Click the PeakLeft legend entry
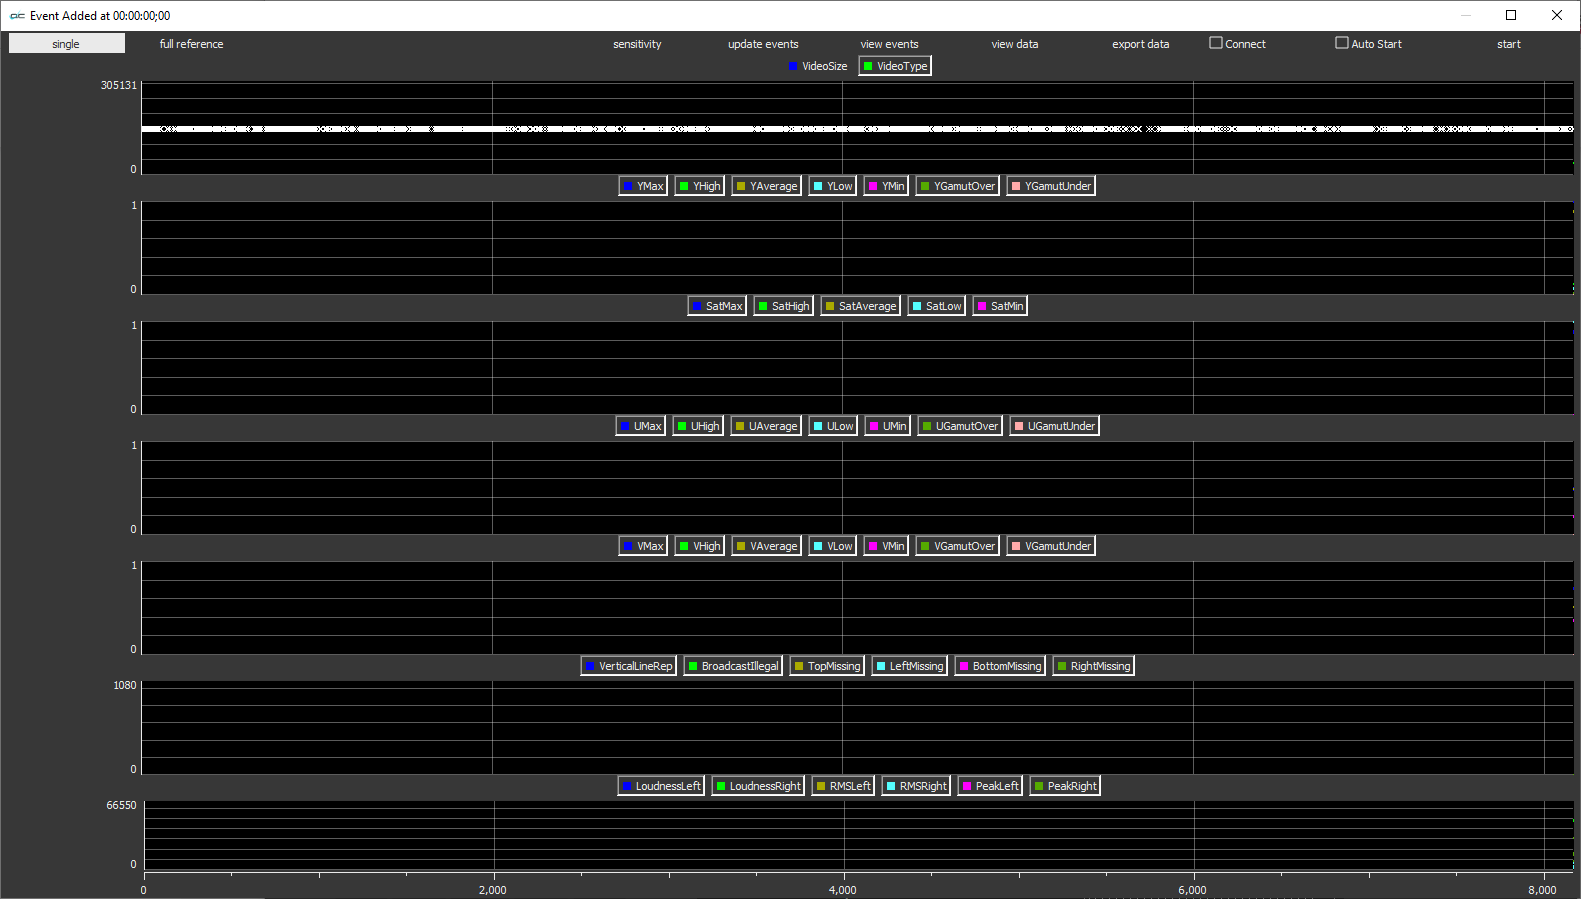The width and height of the screenshot is (1581, 899). (990, 786)
